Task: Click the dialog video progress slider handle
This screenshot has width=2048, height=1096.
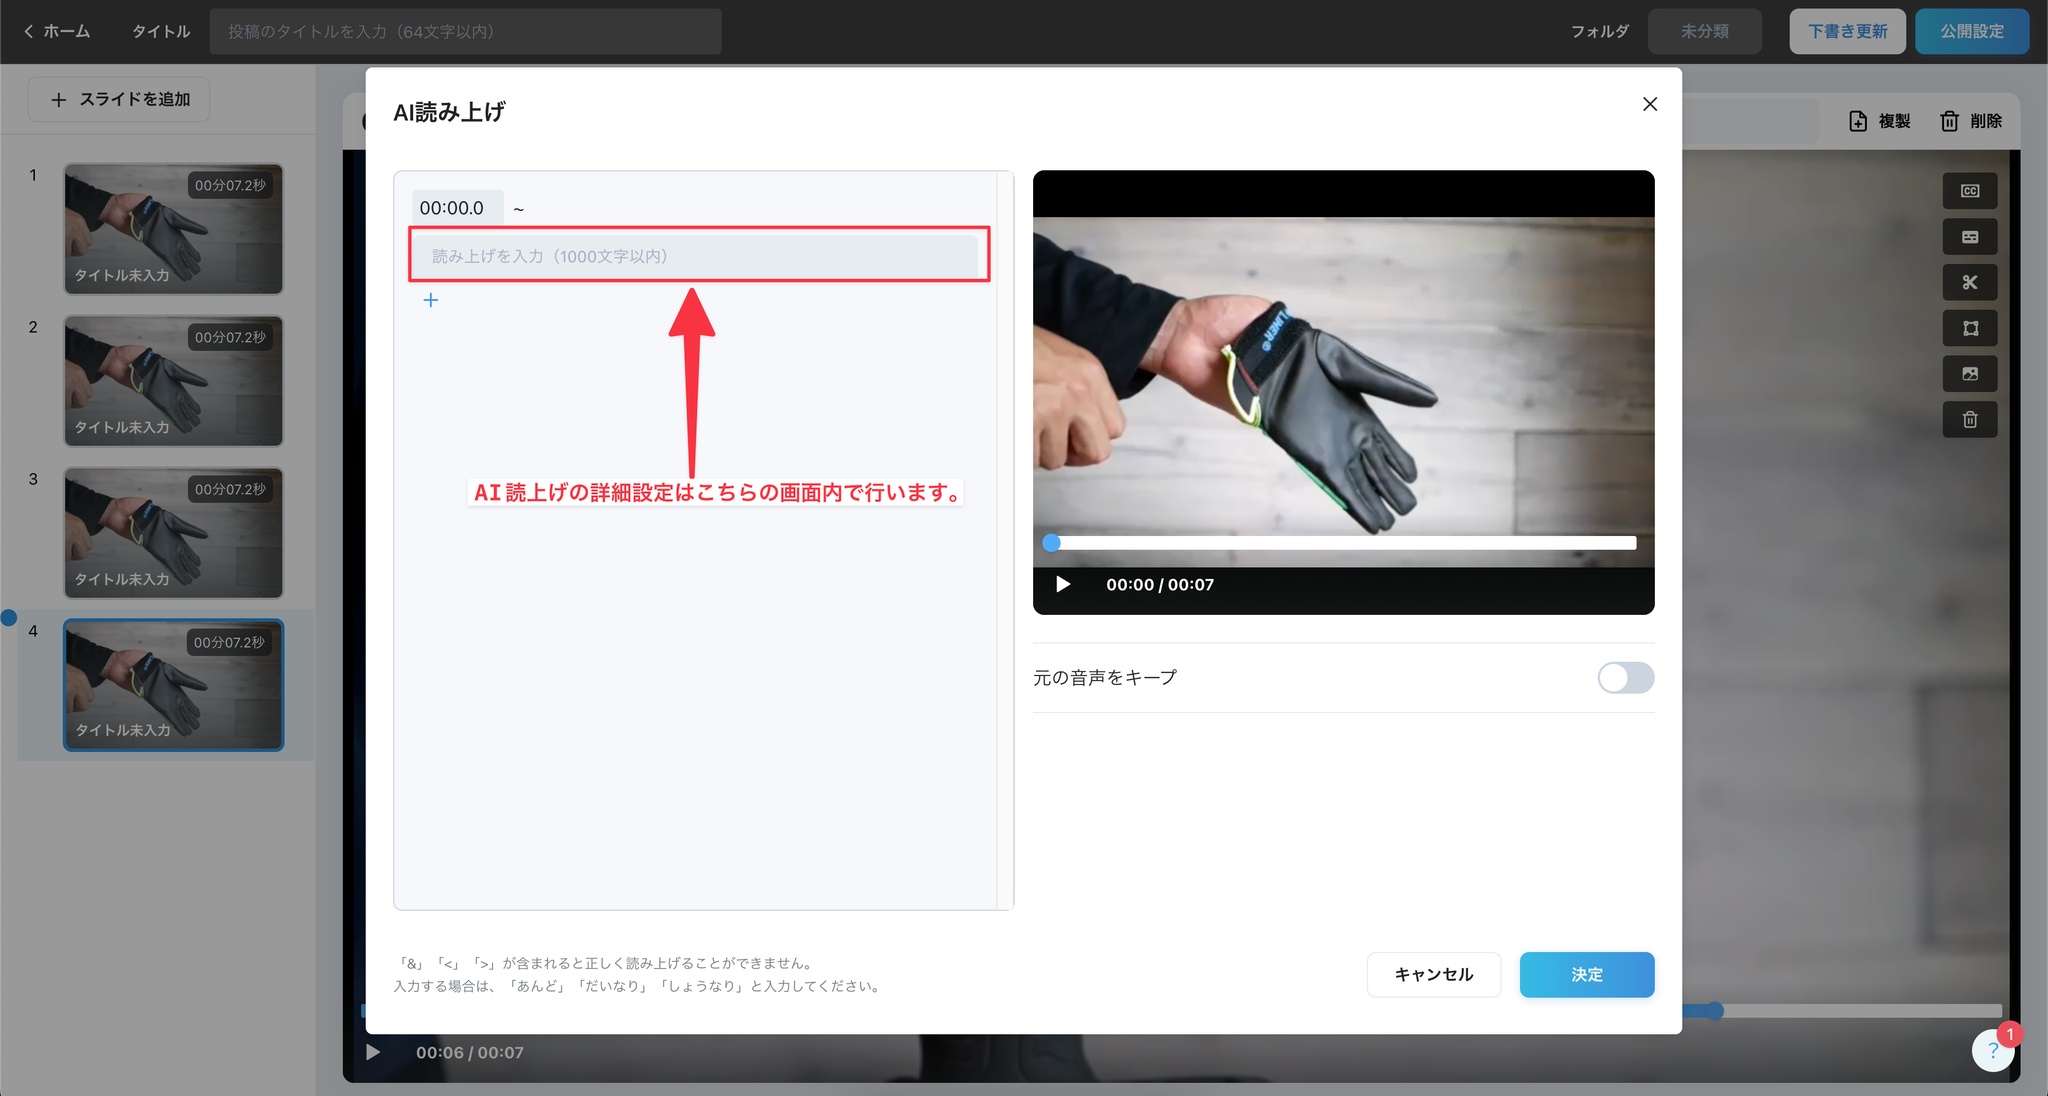Action: [1051, 543]
